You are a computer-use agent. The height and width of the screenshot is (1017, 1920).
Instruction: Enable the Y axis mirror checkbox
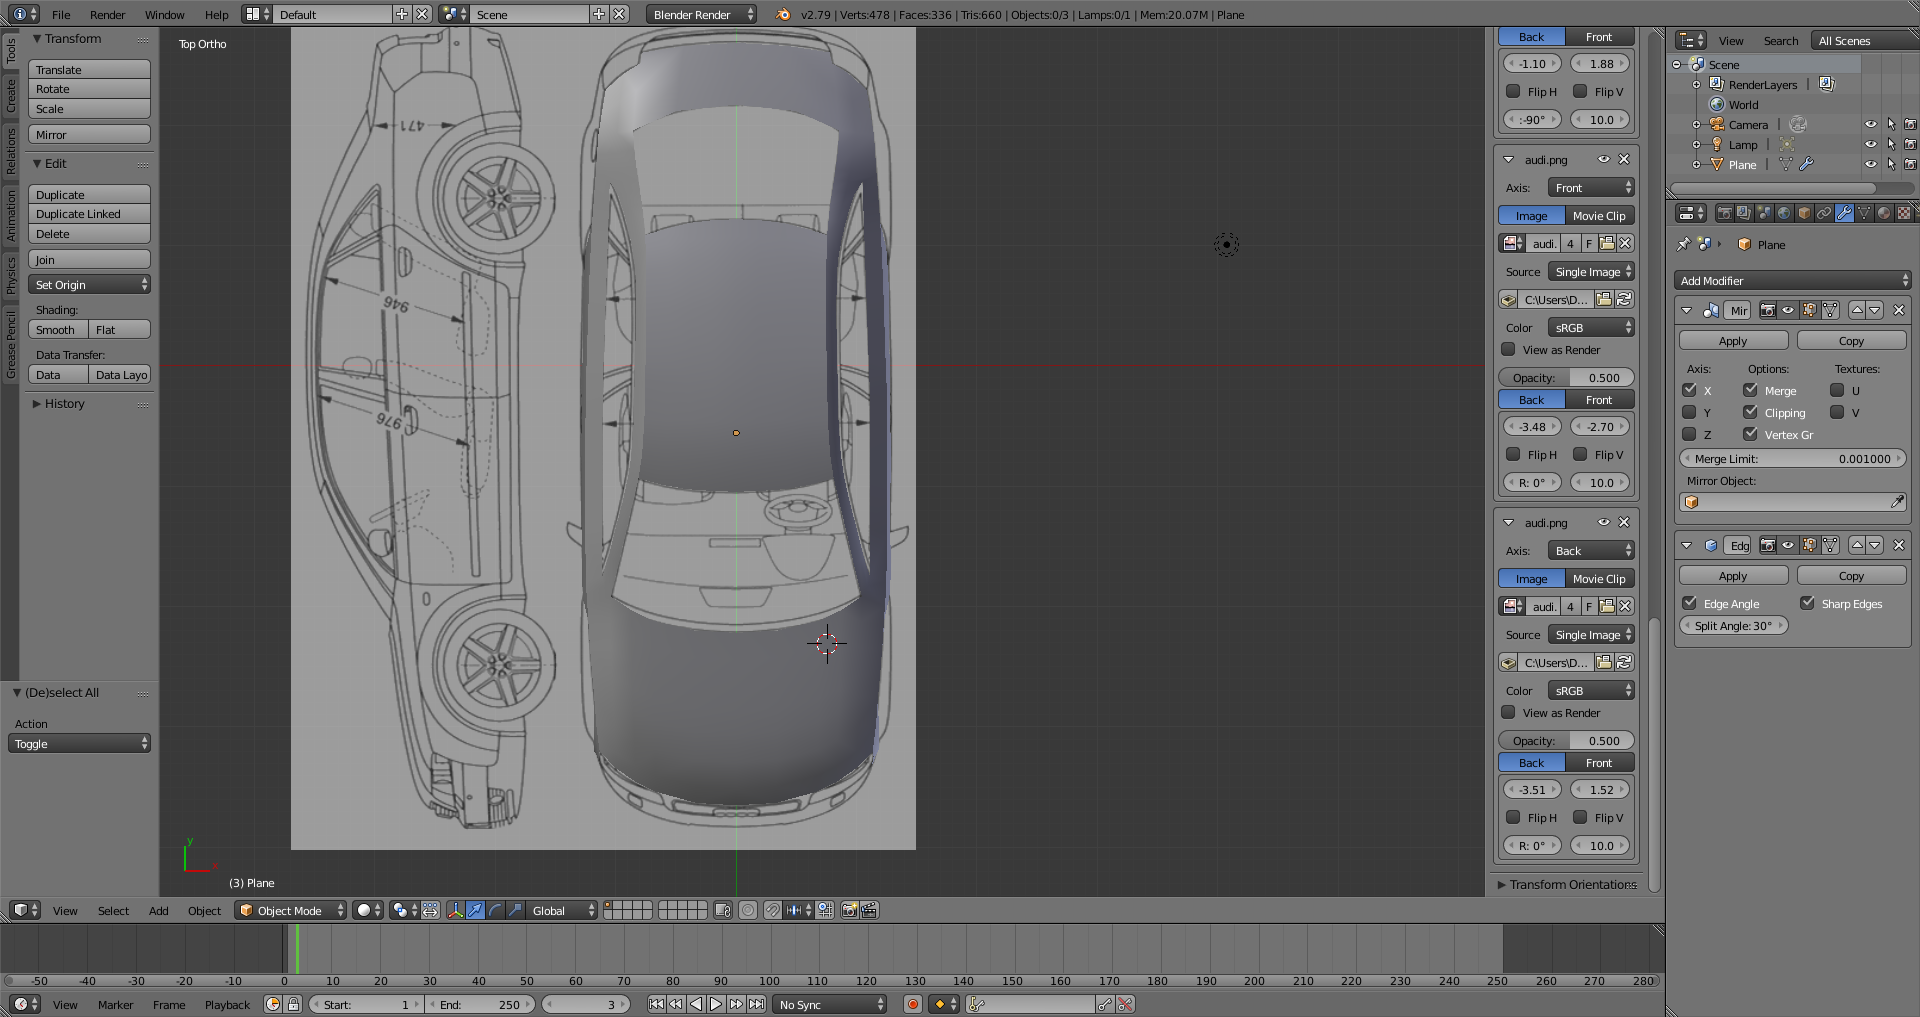click(x=1690, y=412)
